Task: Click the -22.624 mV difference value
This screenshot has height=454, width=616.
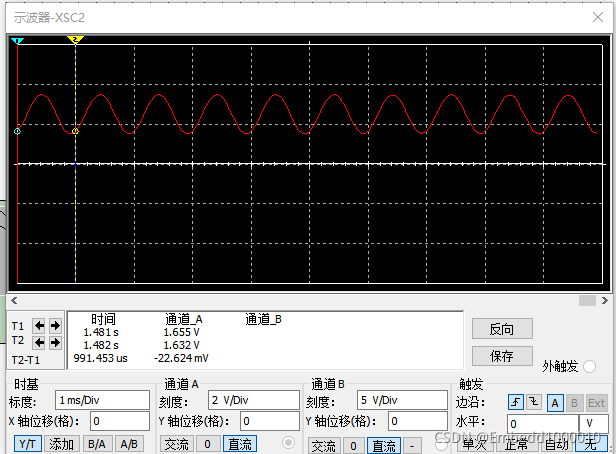Action: click(x=181, y=358)
